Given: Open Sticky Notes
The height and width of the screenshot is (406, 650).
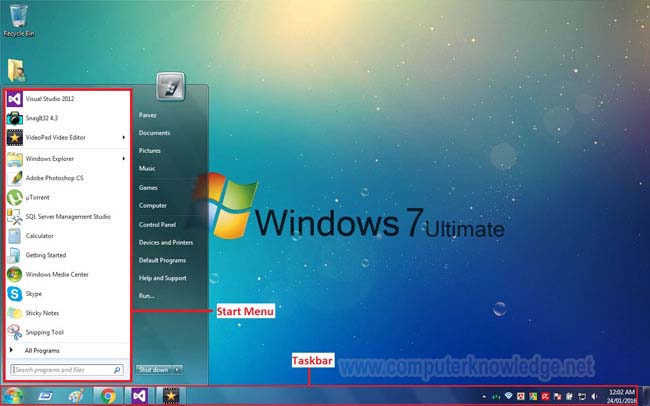Looking at the screenshot, I should click(68, 313).
